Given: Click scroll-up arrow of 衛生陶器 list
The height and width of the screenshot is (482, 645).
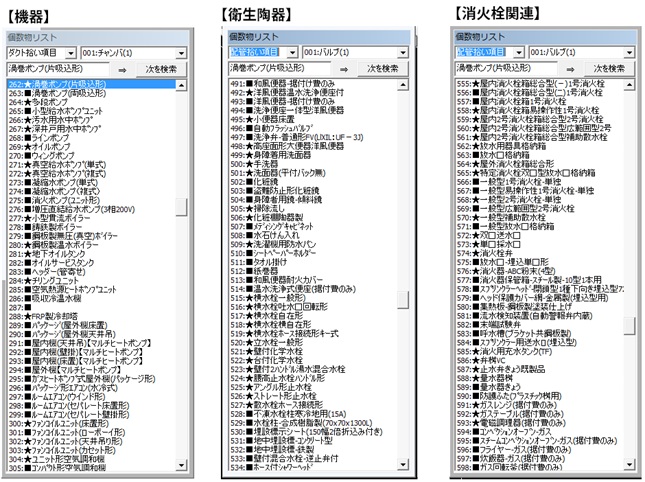Looking at the screenshot, I should 403,85.
